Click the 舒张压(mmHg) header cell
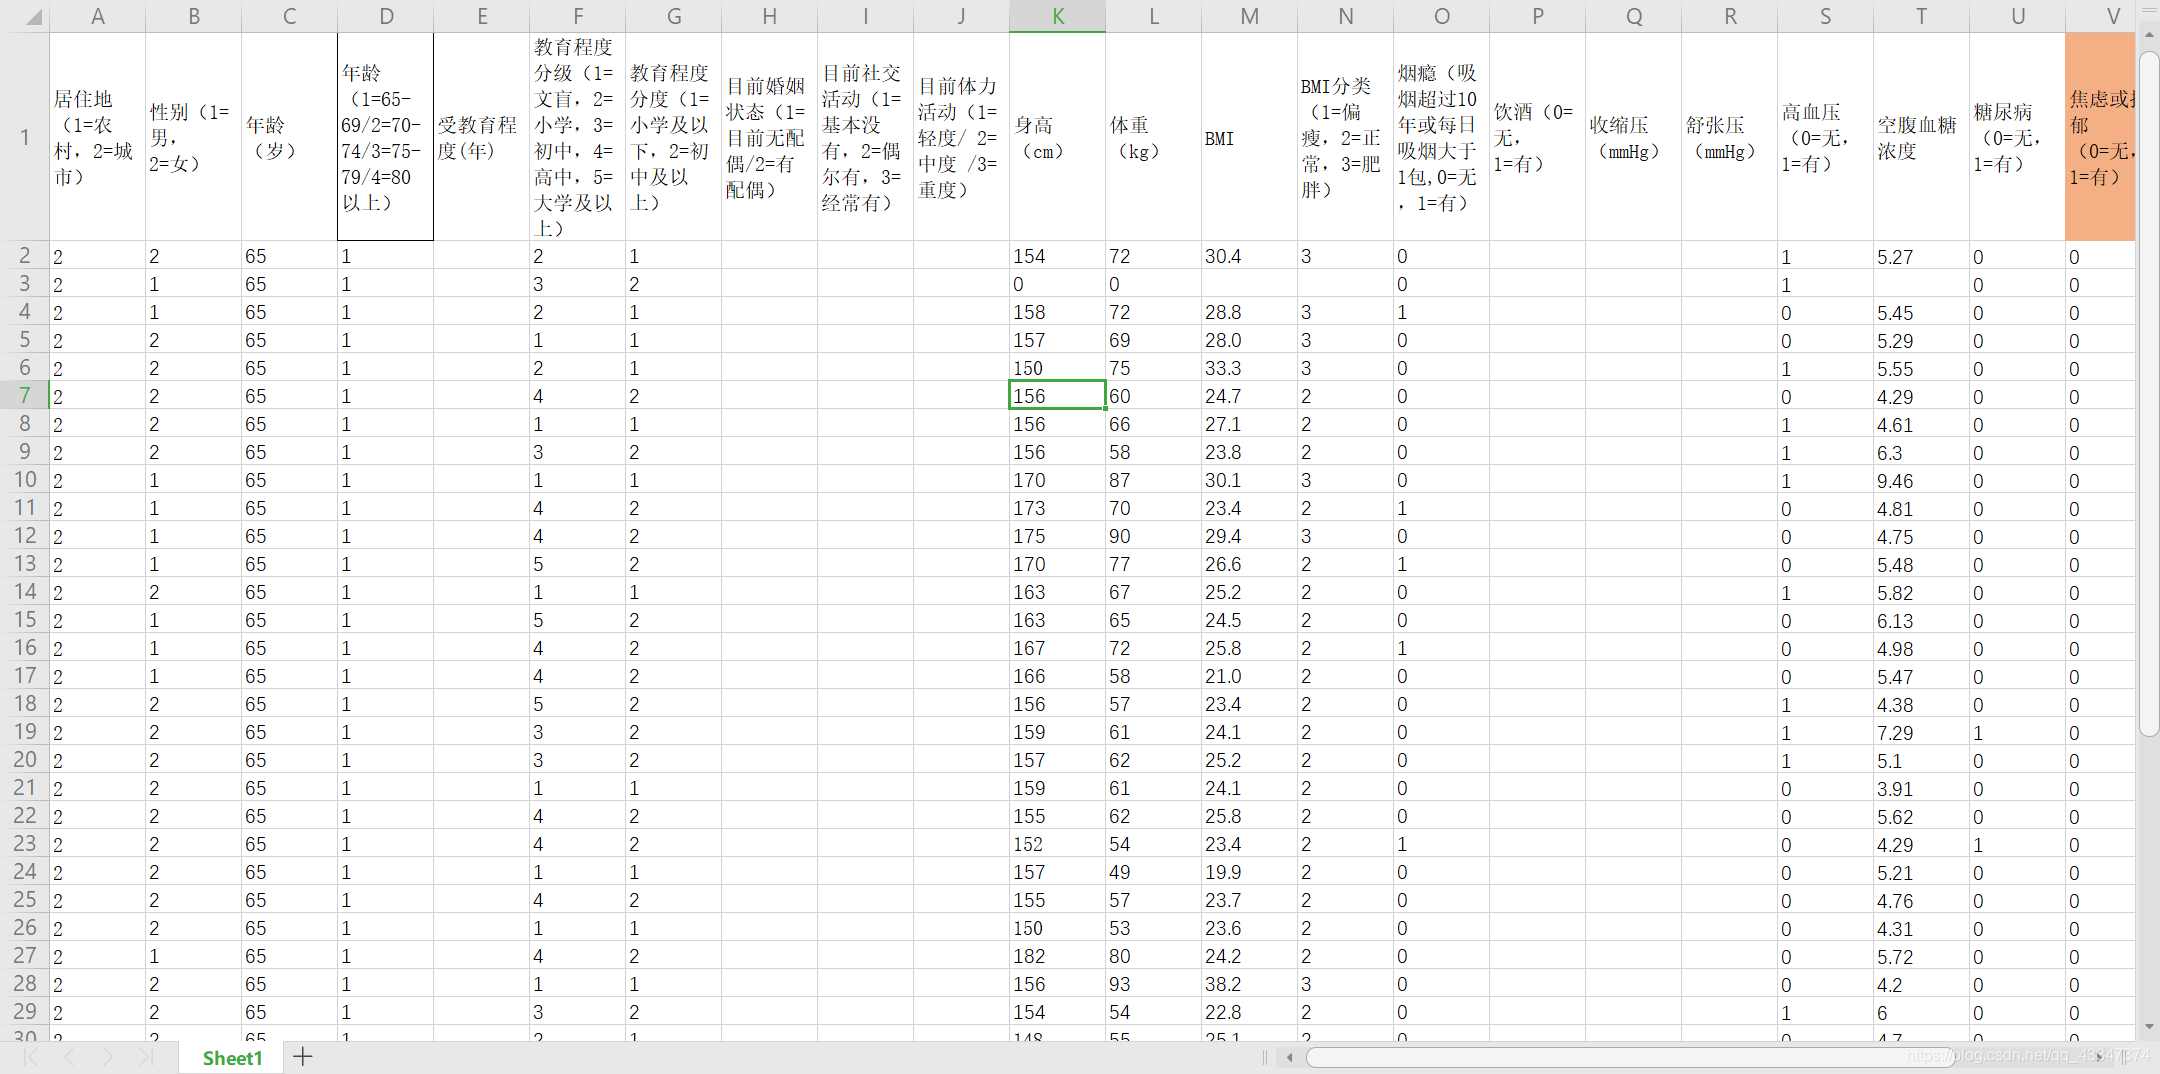 pyautogui.click(x=1729, y=137)
